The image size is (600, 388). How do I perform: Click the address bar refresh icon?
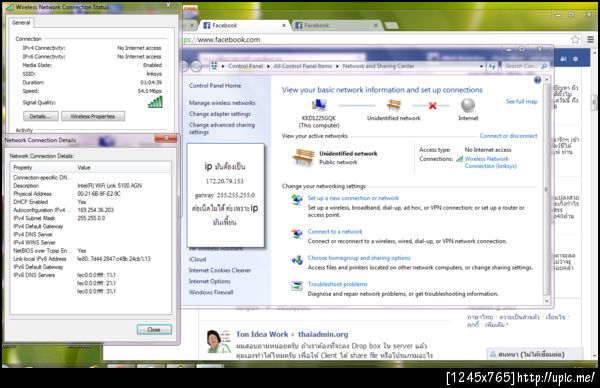[x=492, y=67]
